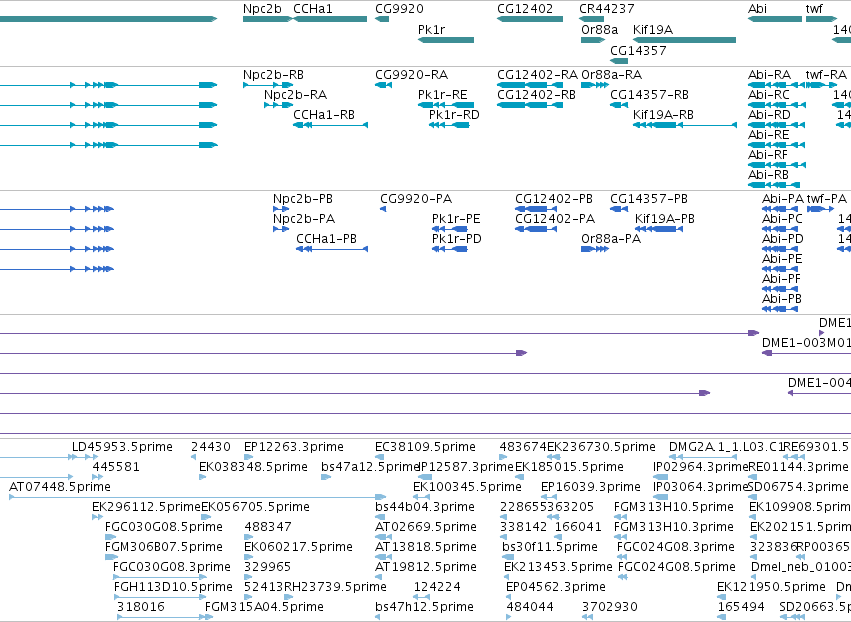Select the twf-PA protein label
The image size is (851, 622).
click(x=827, y=199)
